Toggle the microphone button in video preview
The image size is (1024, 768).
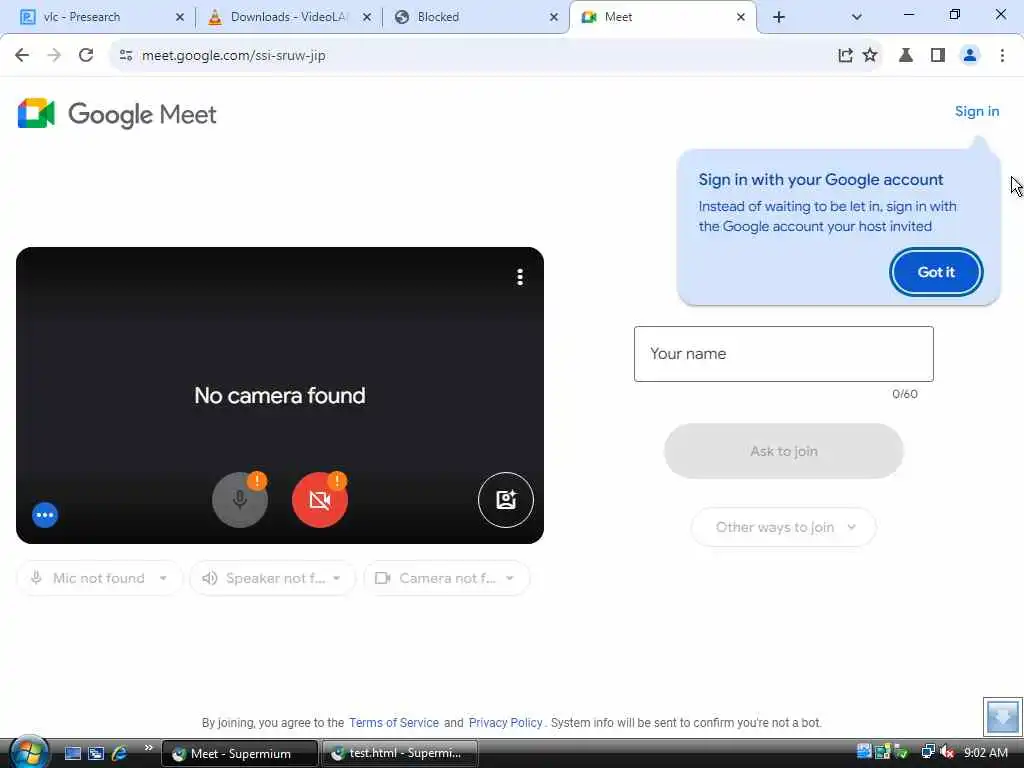[240, 500]
